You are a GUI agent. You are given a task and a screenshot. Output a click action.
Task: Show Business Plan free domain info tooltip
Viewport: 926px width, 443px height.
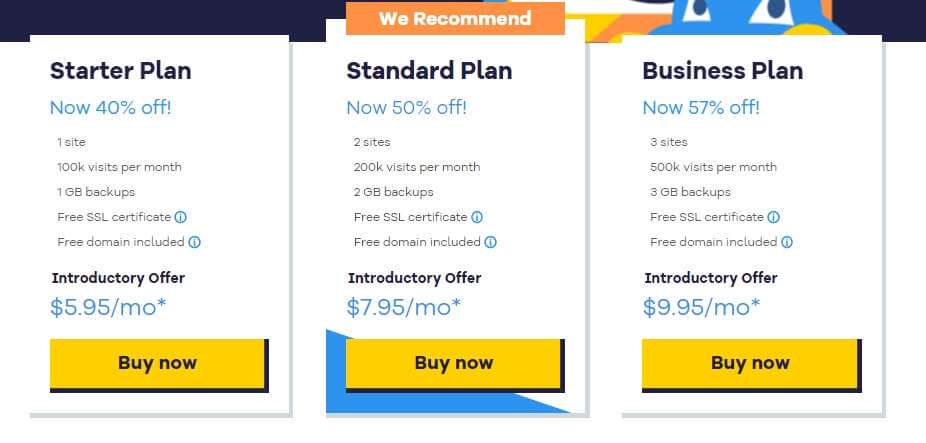pyautogui.click(x=787, y=242)
